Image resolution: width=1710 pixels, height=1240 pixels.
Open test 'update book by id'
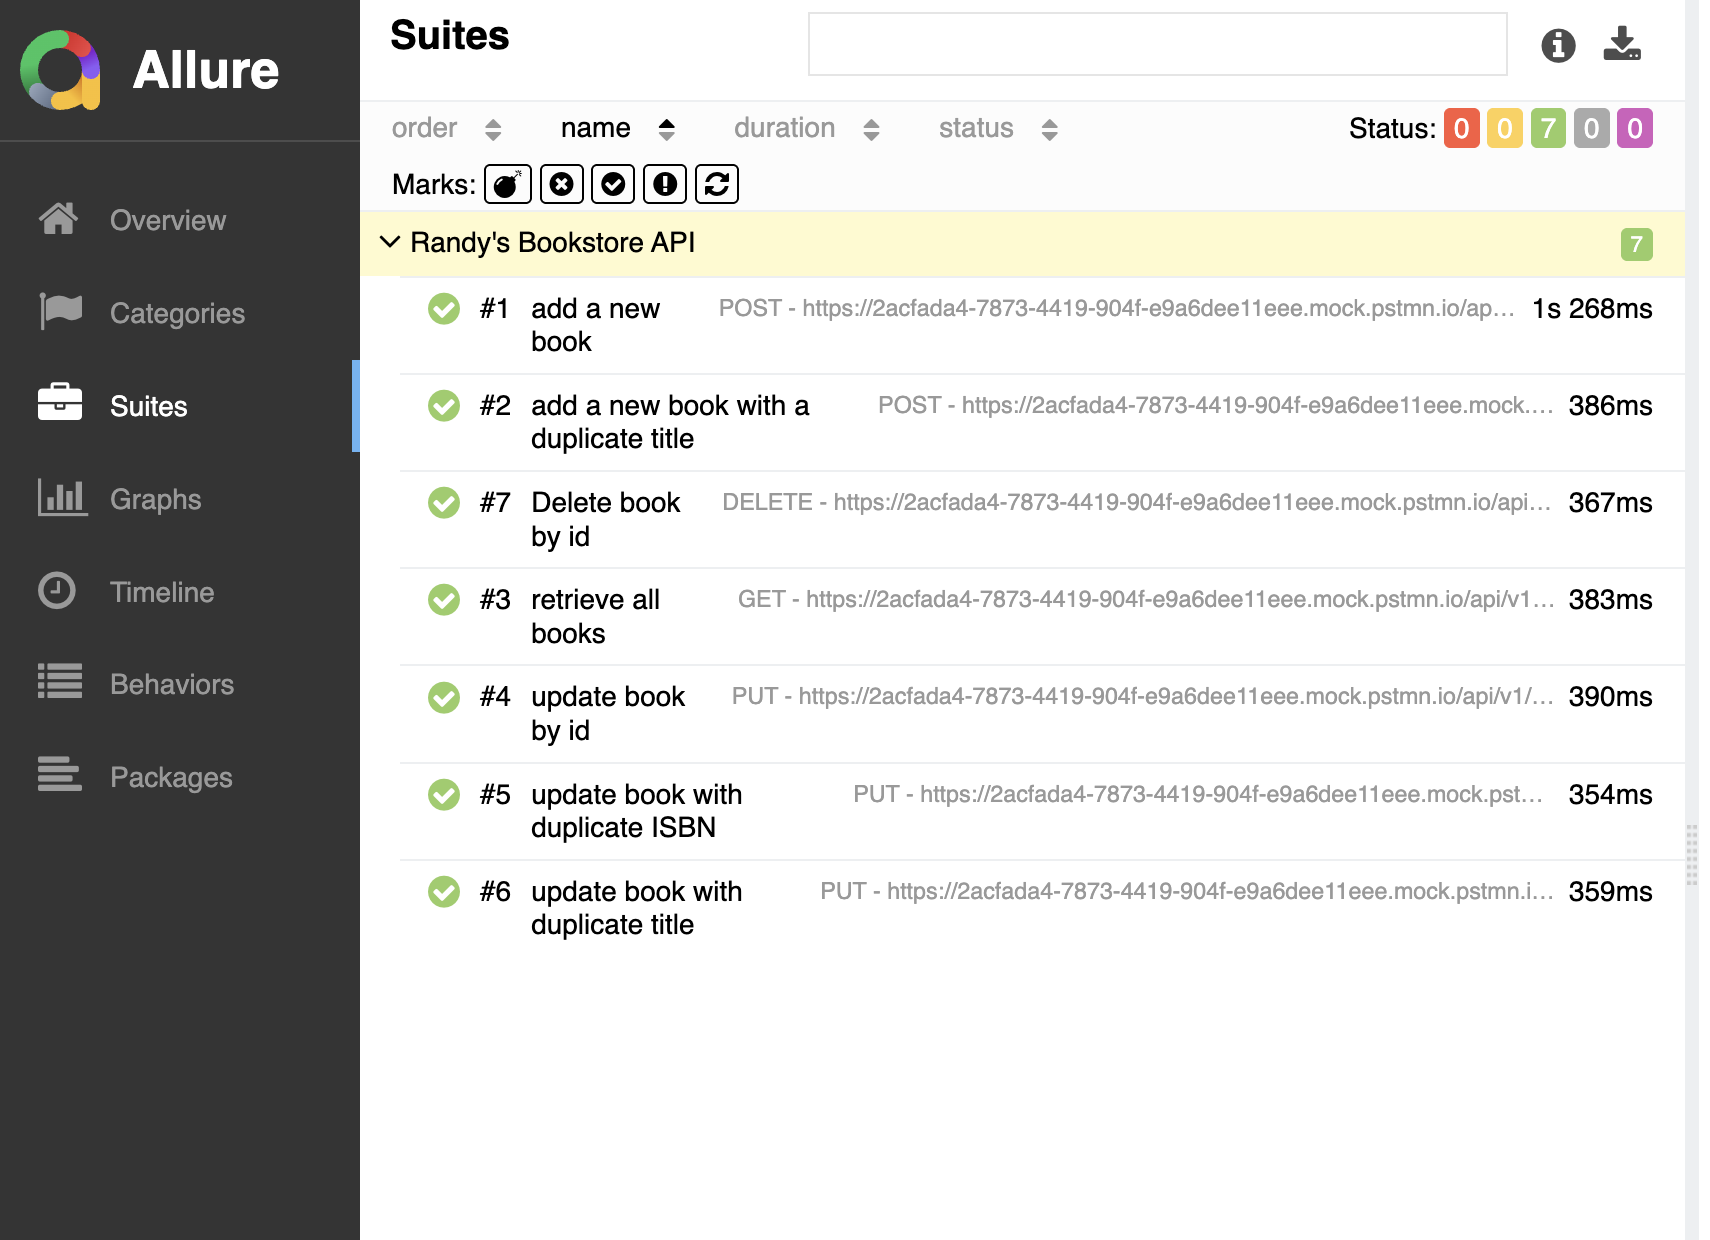click(x=1042, y=713)
